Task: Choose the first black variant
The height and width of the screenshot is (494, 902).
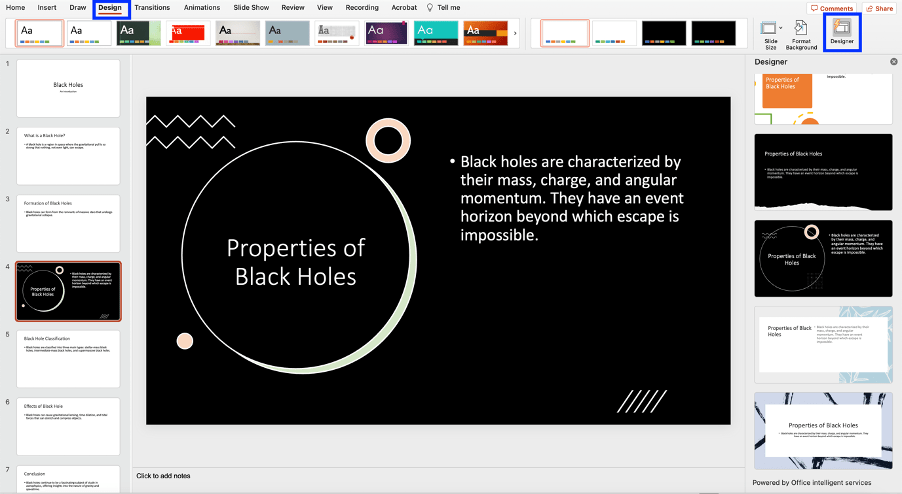Action: coord(664,33)
